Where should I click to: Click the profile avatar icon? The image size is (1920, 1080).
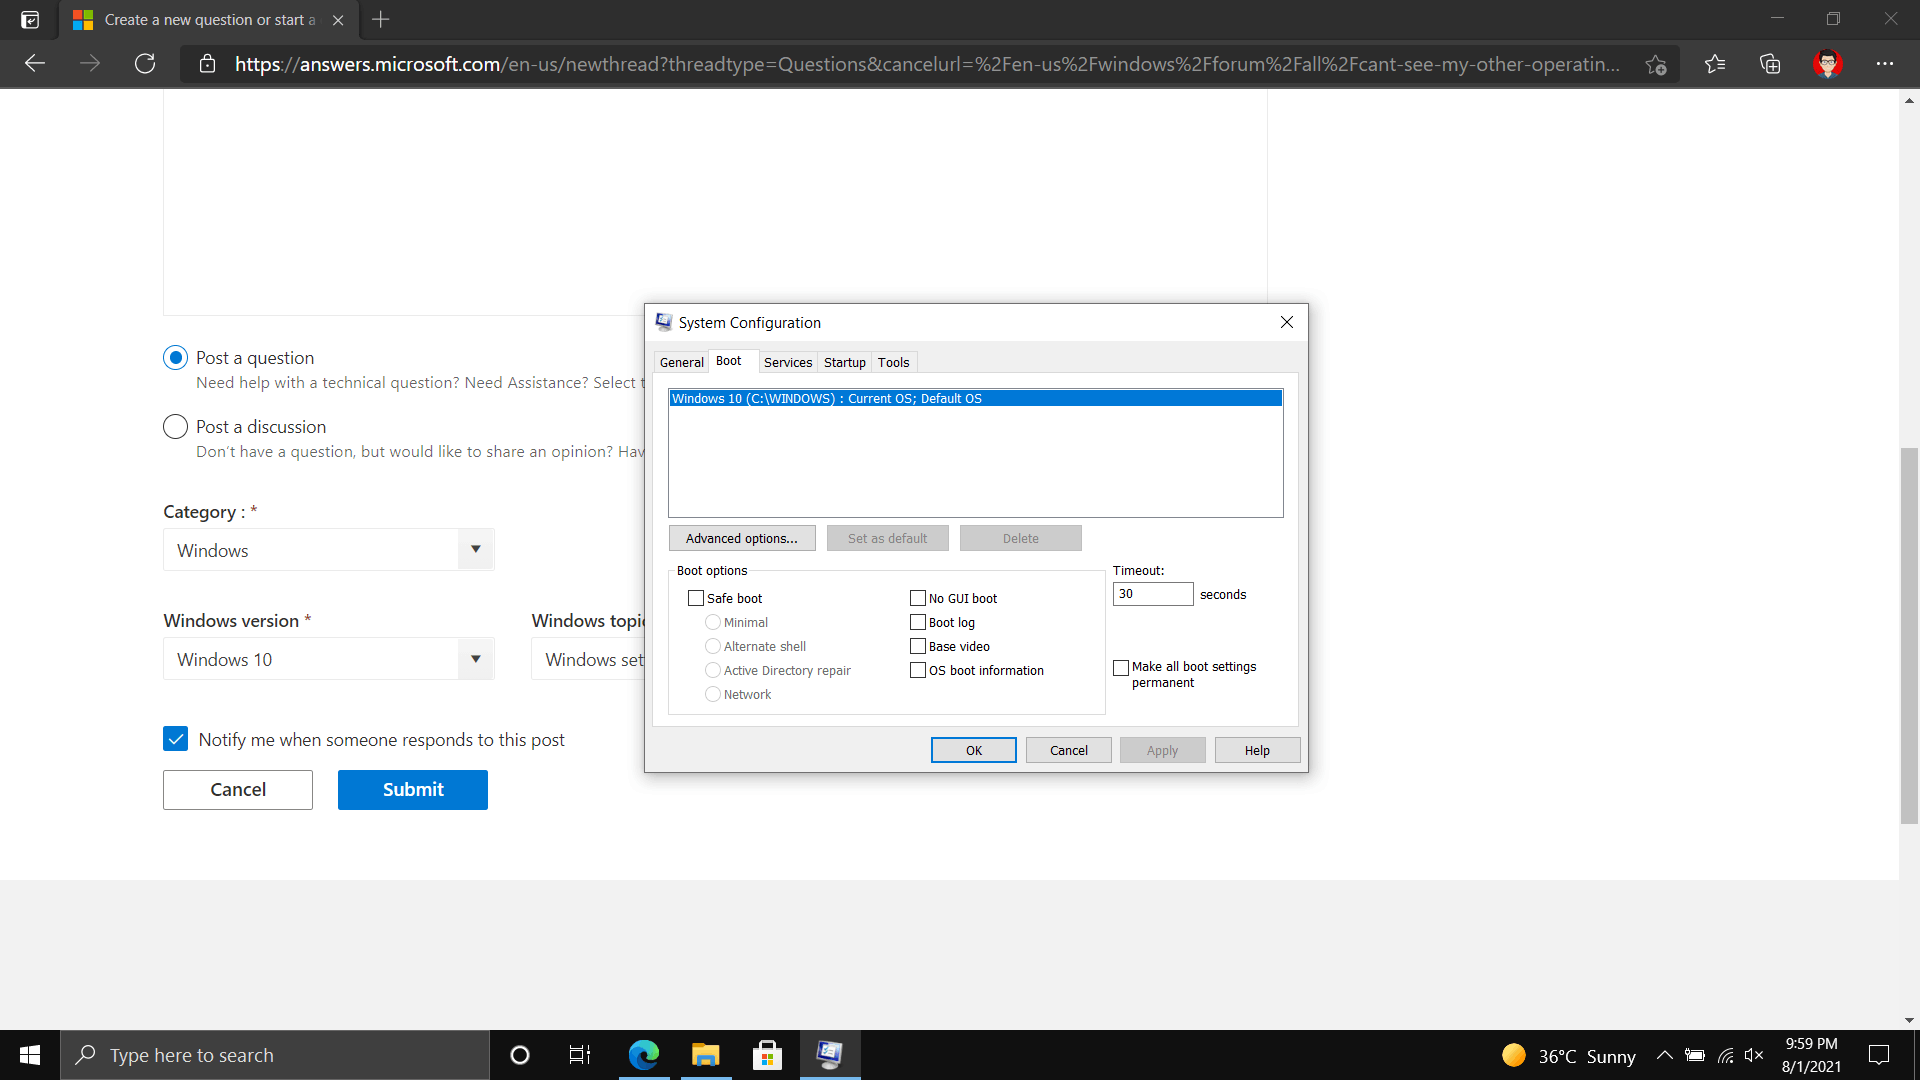coord(1827,64)
